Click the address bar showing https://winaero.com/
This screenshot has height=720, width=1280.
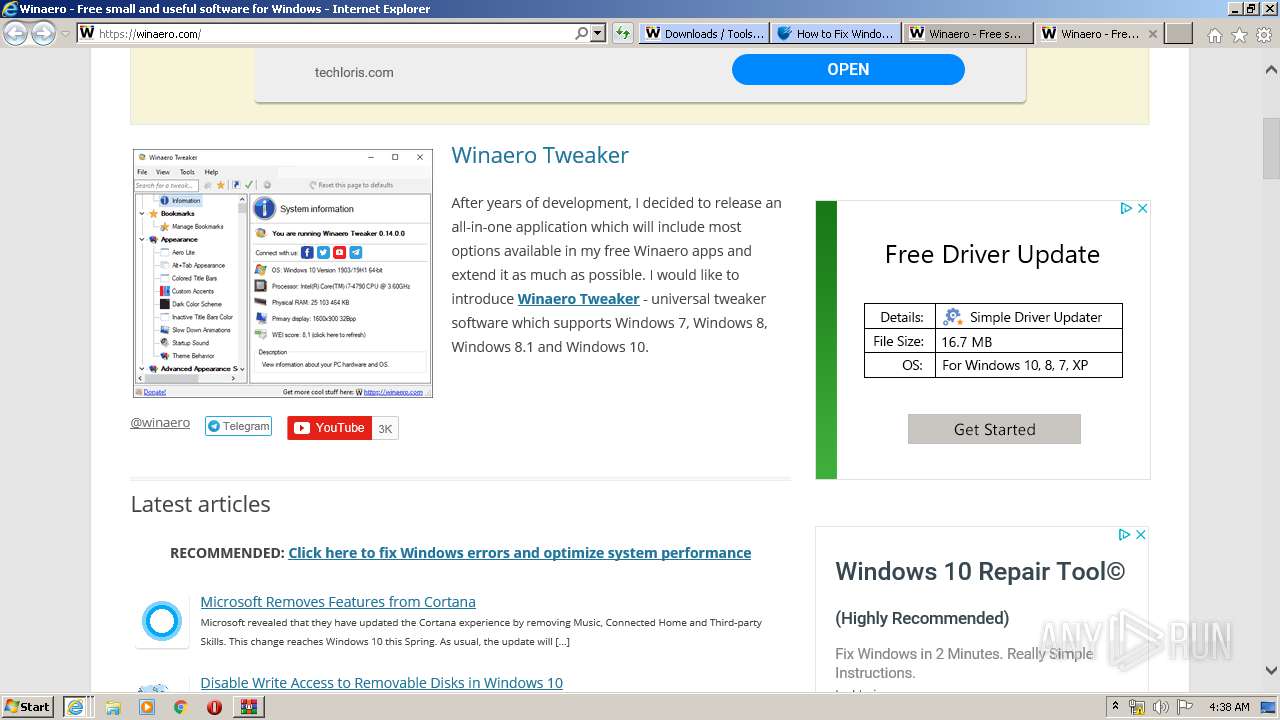(x=324, y=33)
